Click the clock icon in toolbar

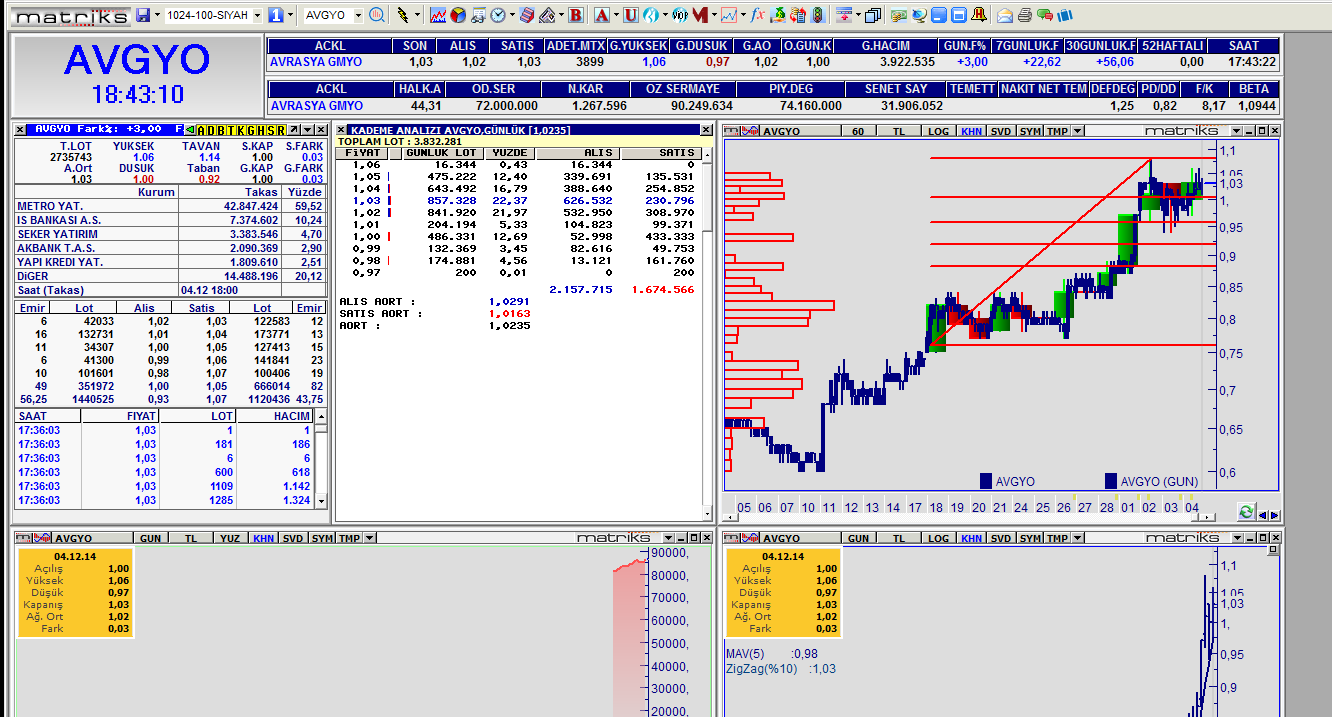click(x=497, y=15)
